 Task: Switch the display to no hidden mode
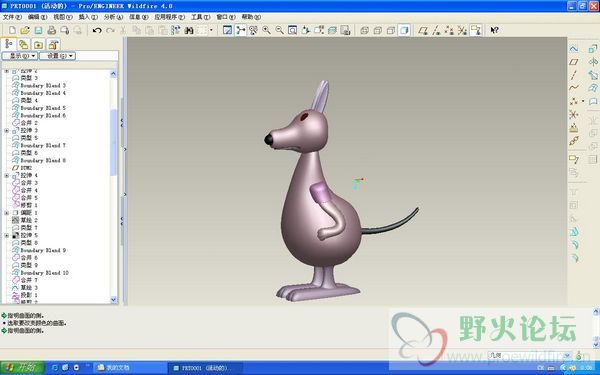coord(391,30)
